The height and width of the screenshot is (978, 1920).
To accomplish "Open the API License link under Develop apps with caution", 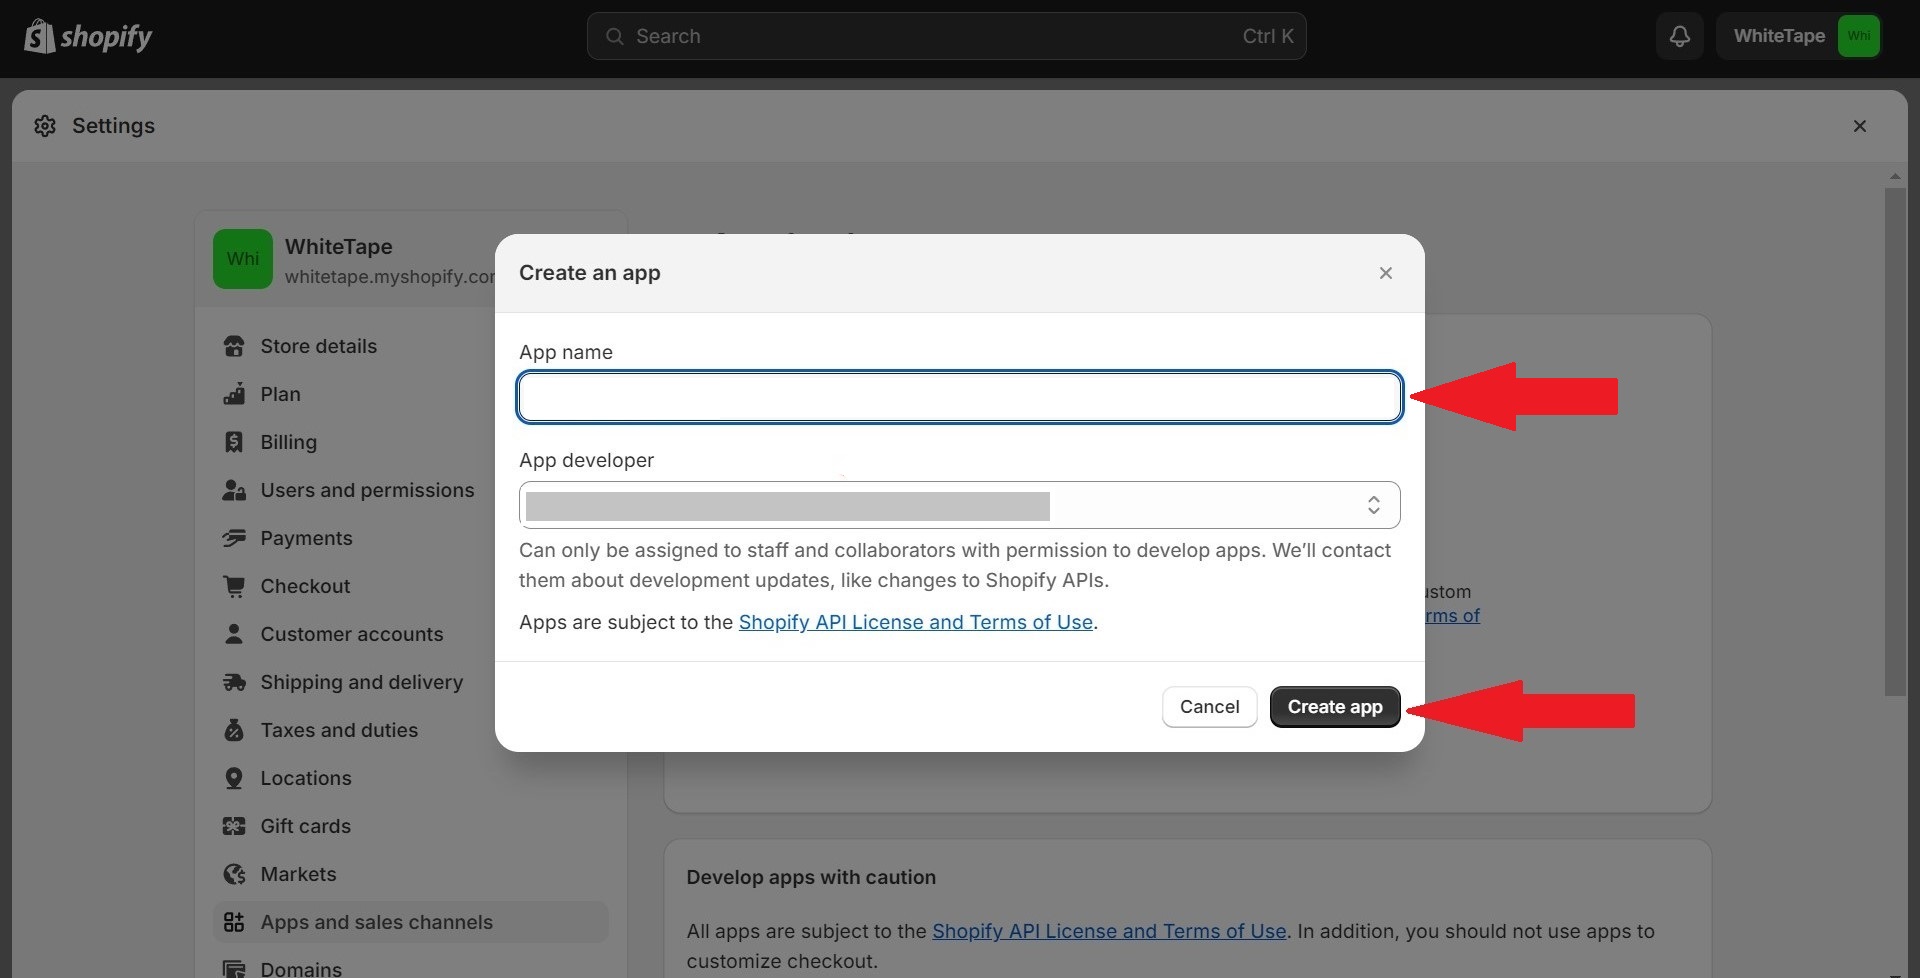I will pos(1109,931).
